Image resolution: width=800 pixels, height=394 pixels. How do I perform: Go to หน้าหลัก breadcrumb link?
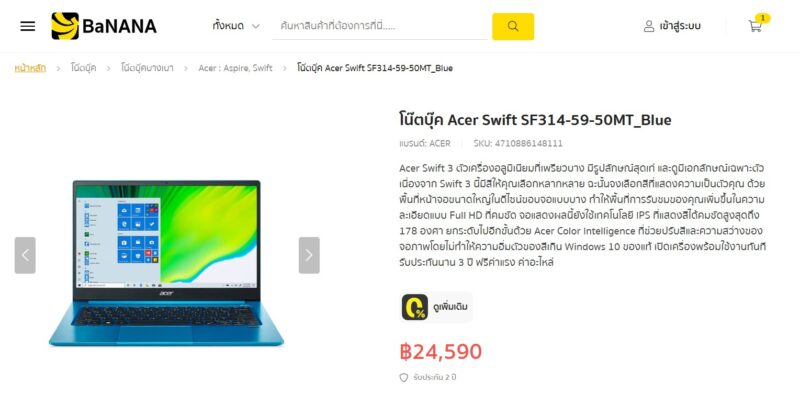click(30, 68)
